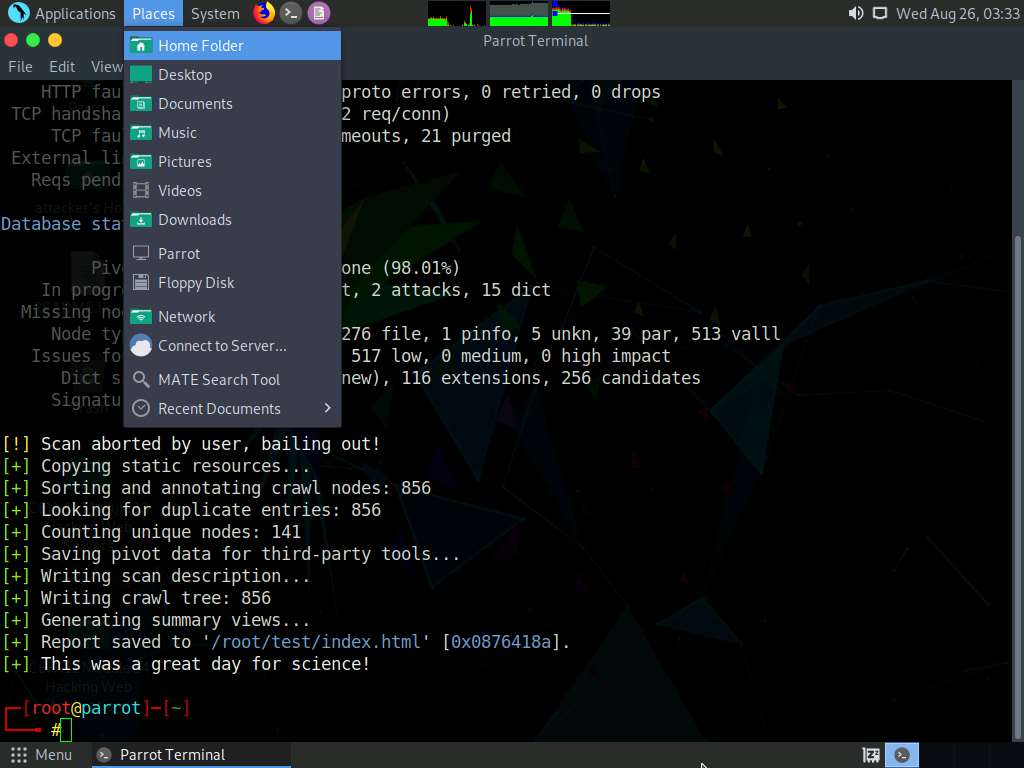Screen dimensions: 1024x768
Task: Open terminal Edit menu
Action: (62, 67)
